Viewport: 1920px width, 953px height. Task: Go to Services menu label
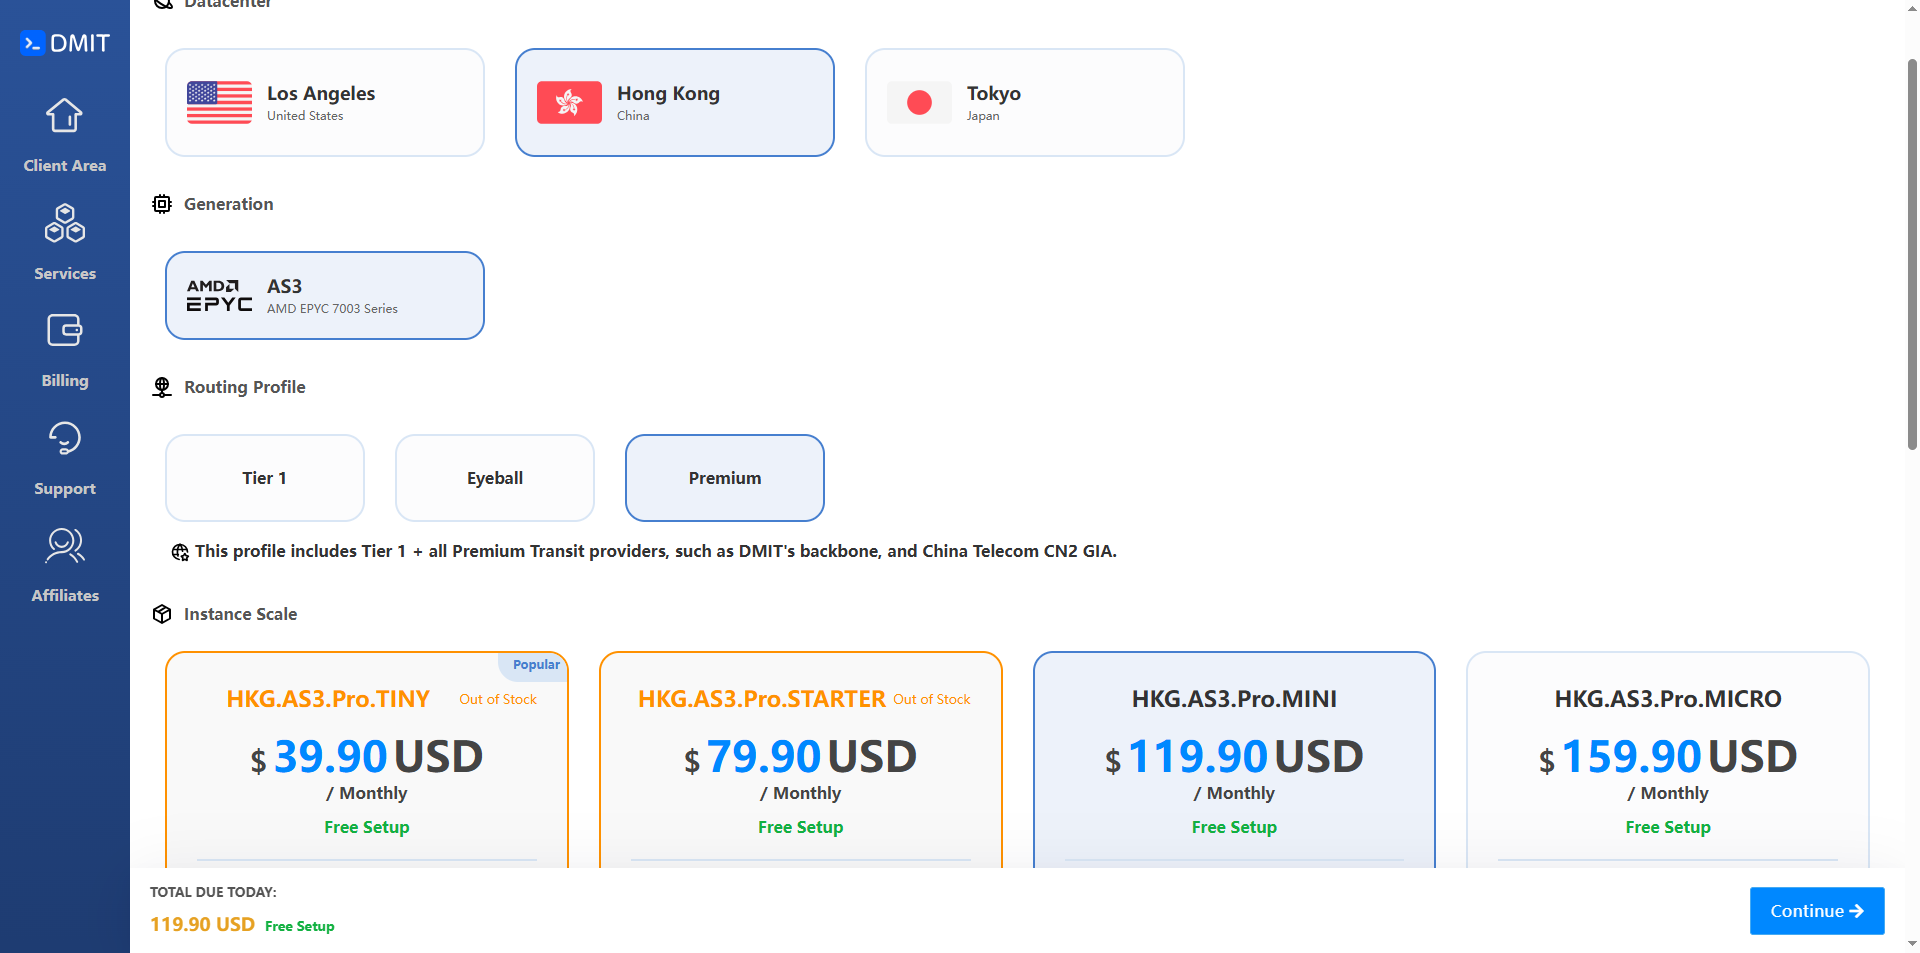[65, 274]
